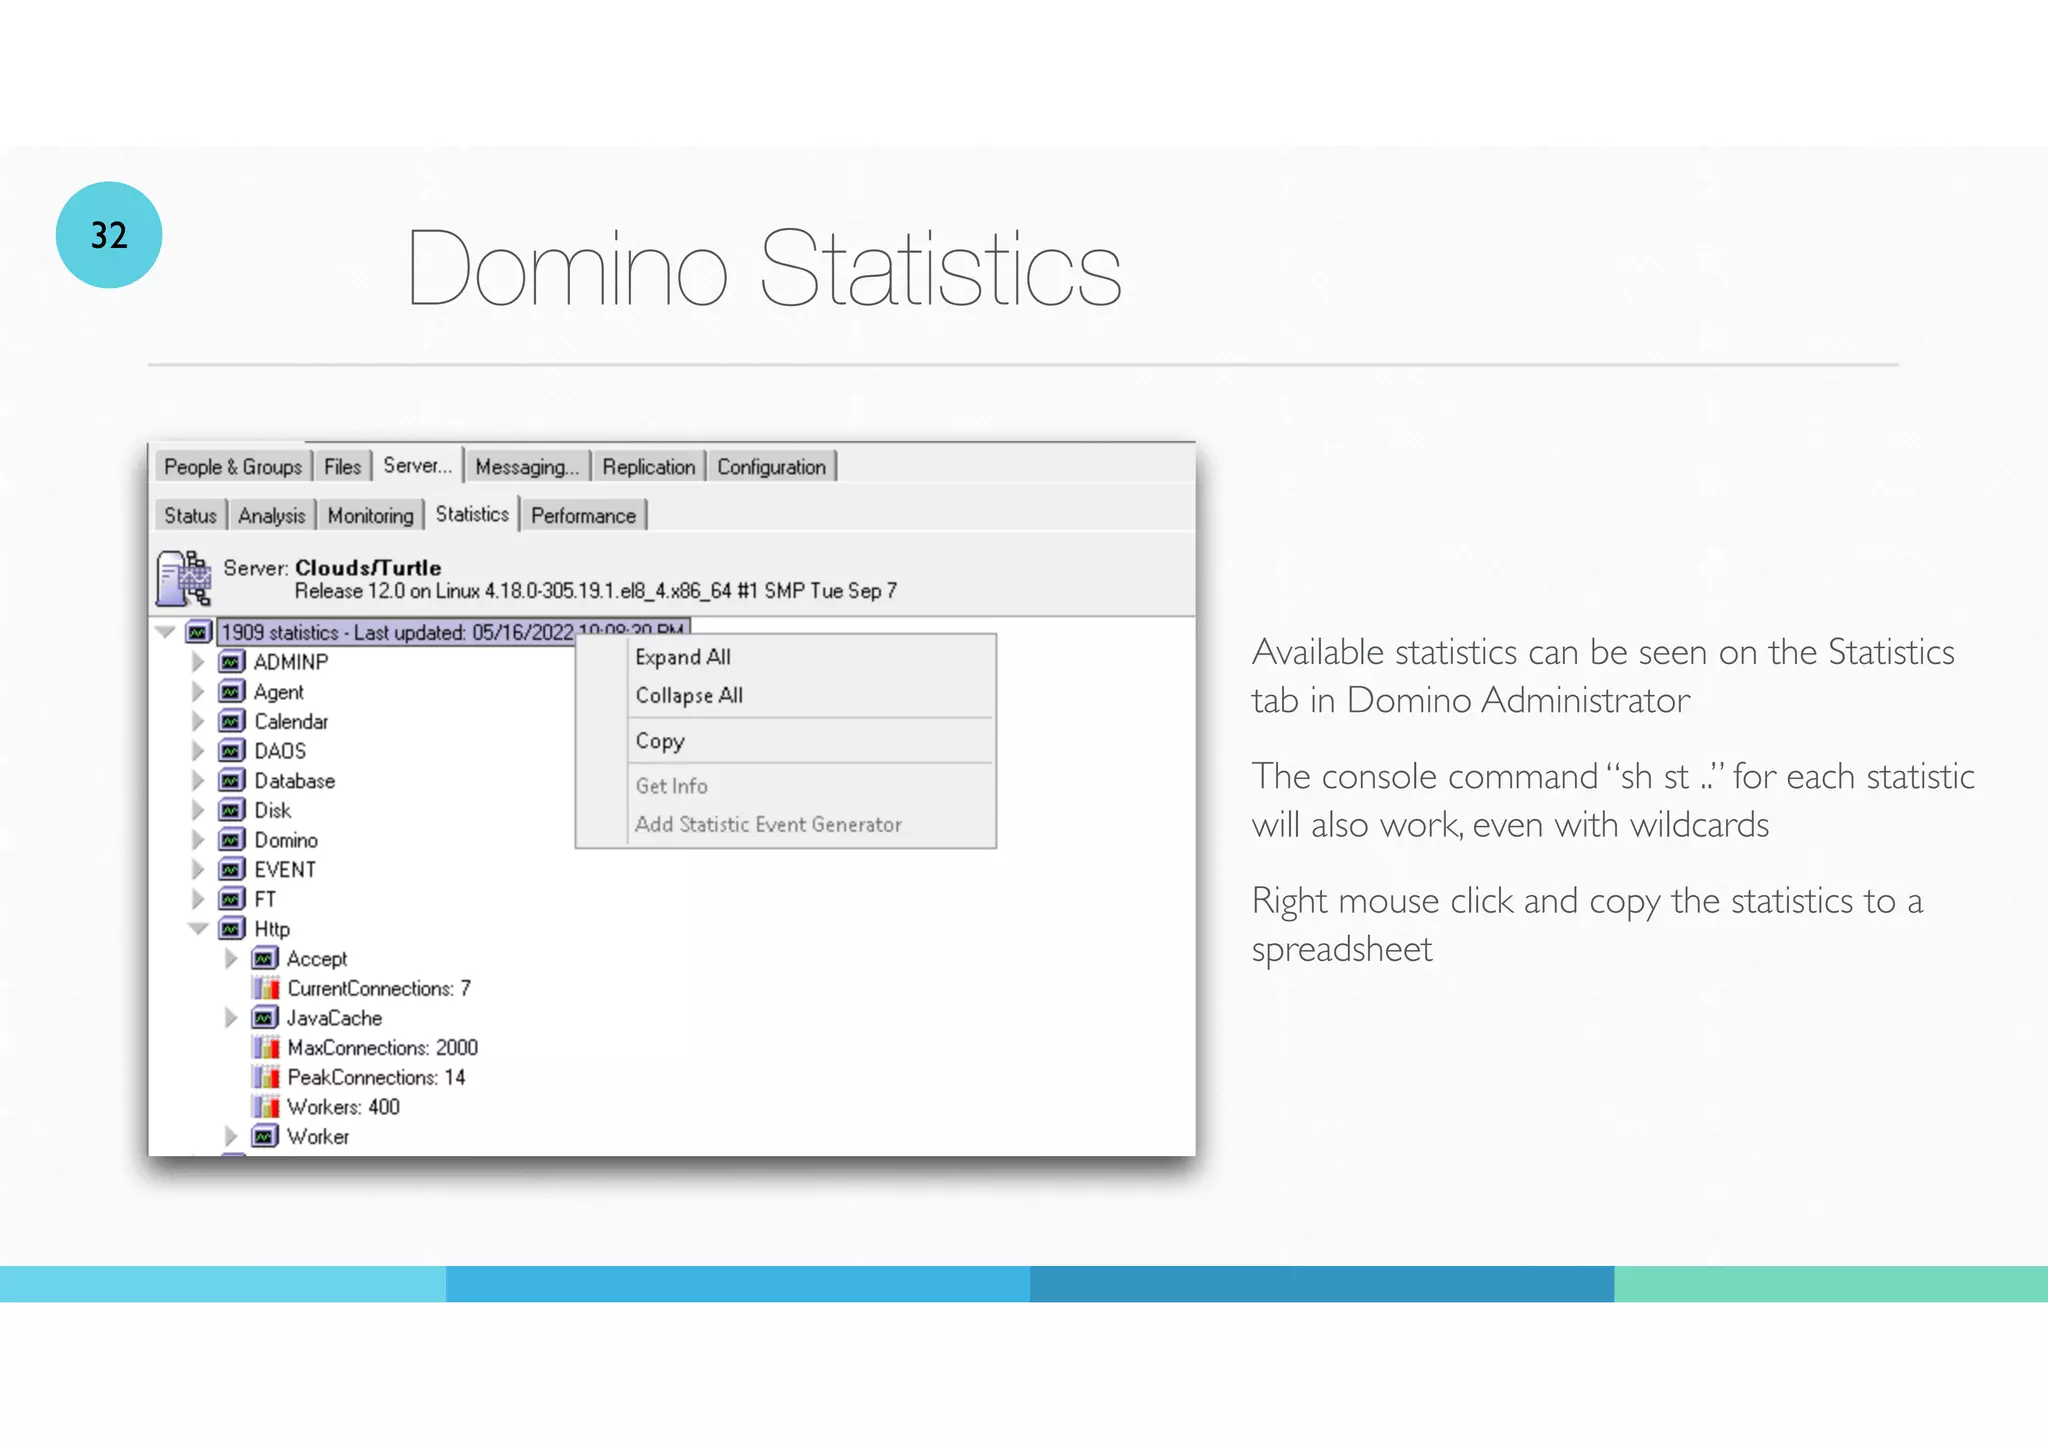Click the MaxConnections statistic chart icon
2048x1448 pixels.
click(x=266, y=1047)
